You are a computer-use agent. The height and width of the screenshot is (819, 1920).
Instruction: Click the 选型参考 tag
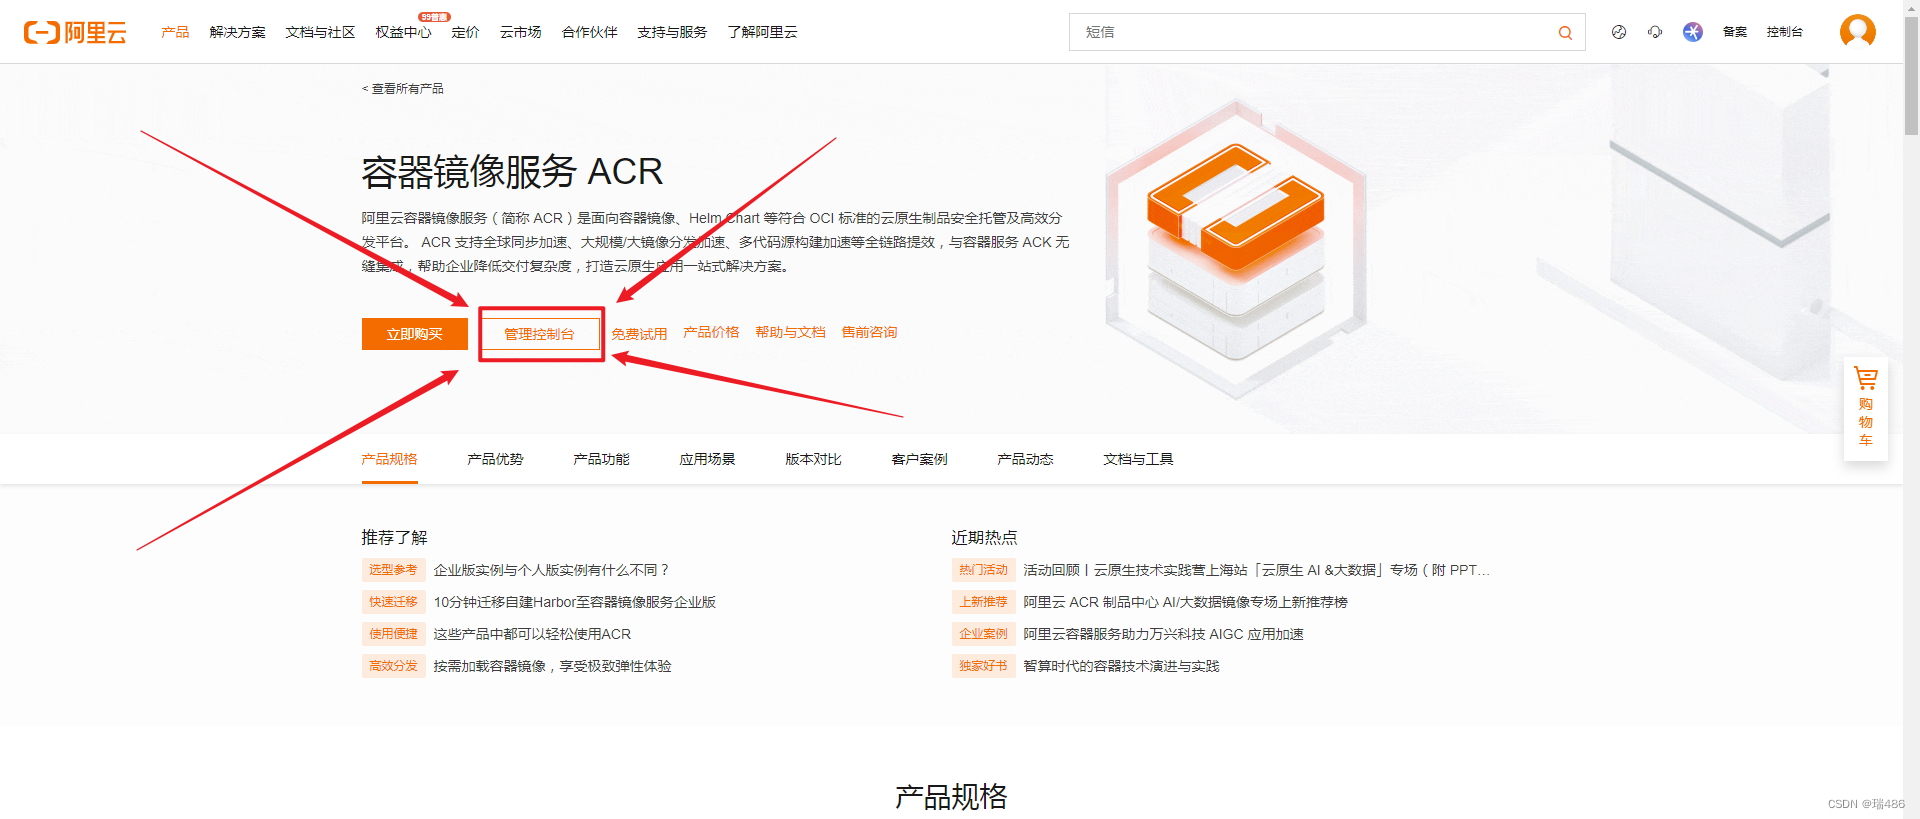[x=393, y=570]
